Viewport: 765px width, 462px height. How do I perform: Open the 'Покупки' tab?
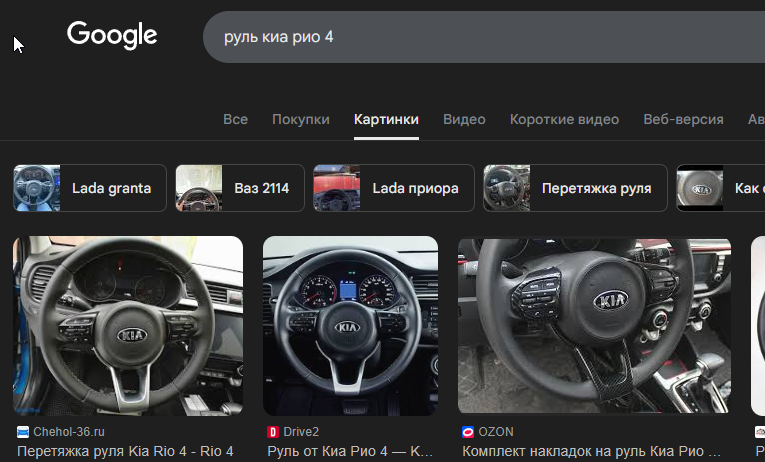[301, 120]
